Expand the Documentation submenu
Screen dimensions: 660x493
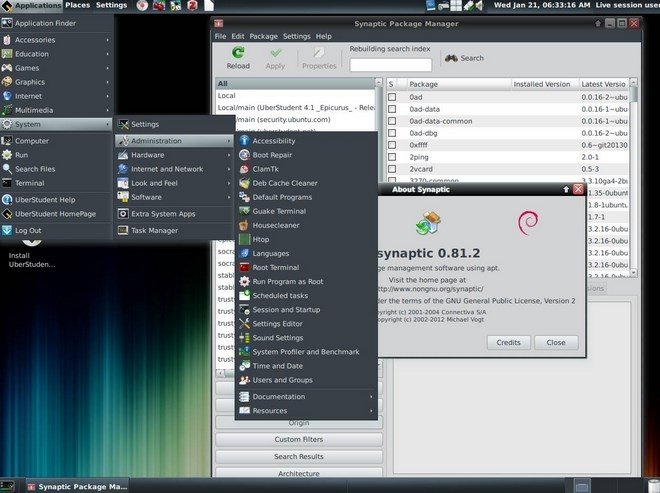click(x=306, y=397)
